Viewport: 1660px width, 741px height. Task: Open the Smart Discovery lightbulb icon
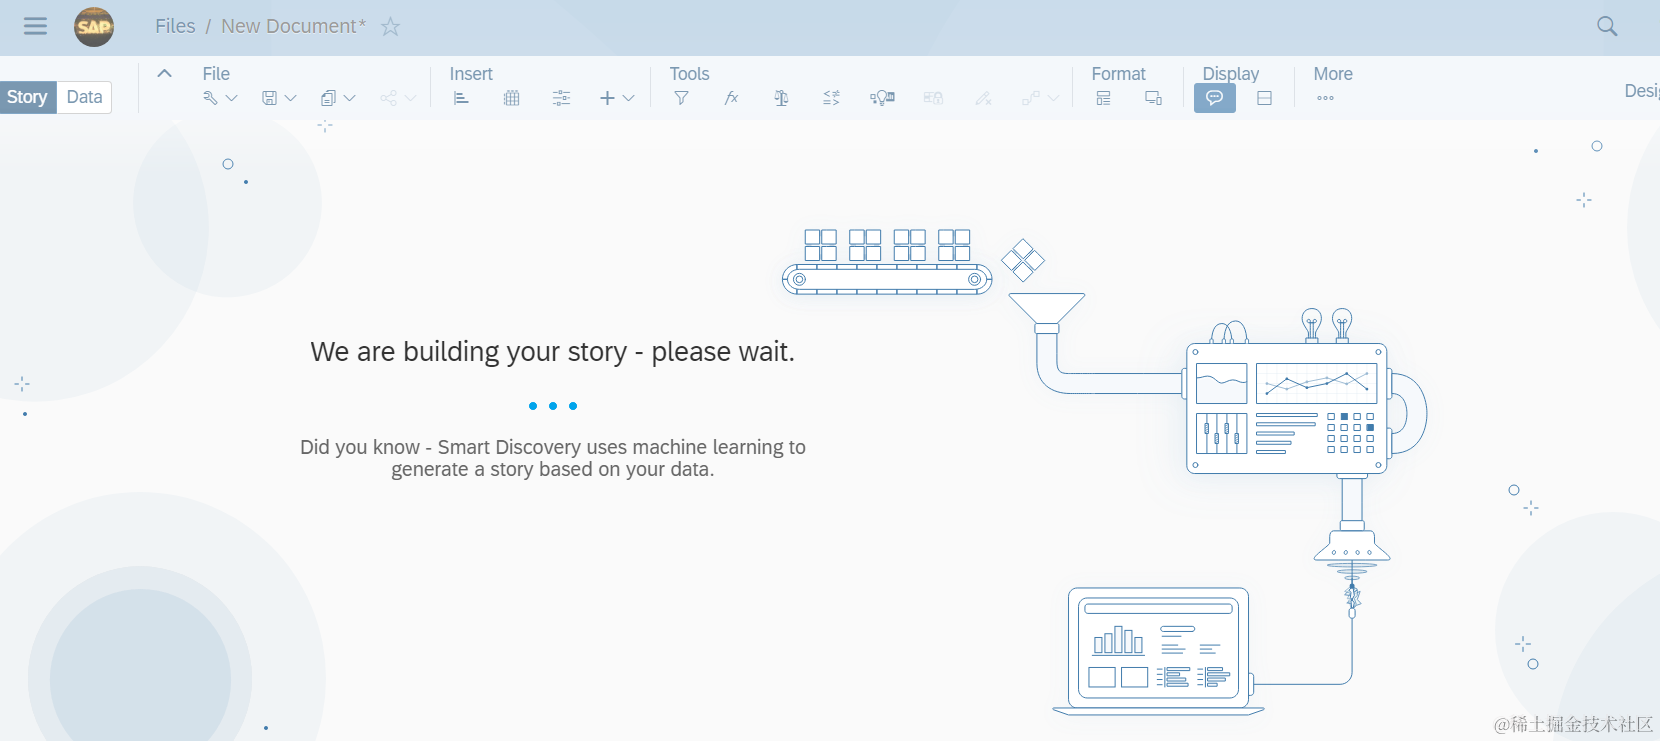point(882,98)
